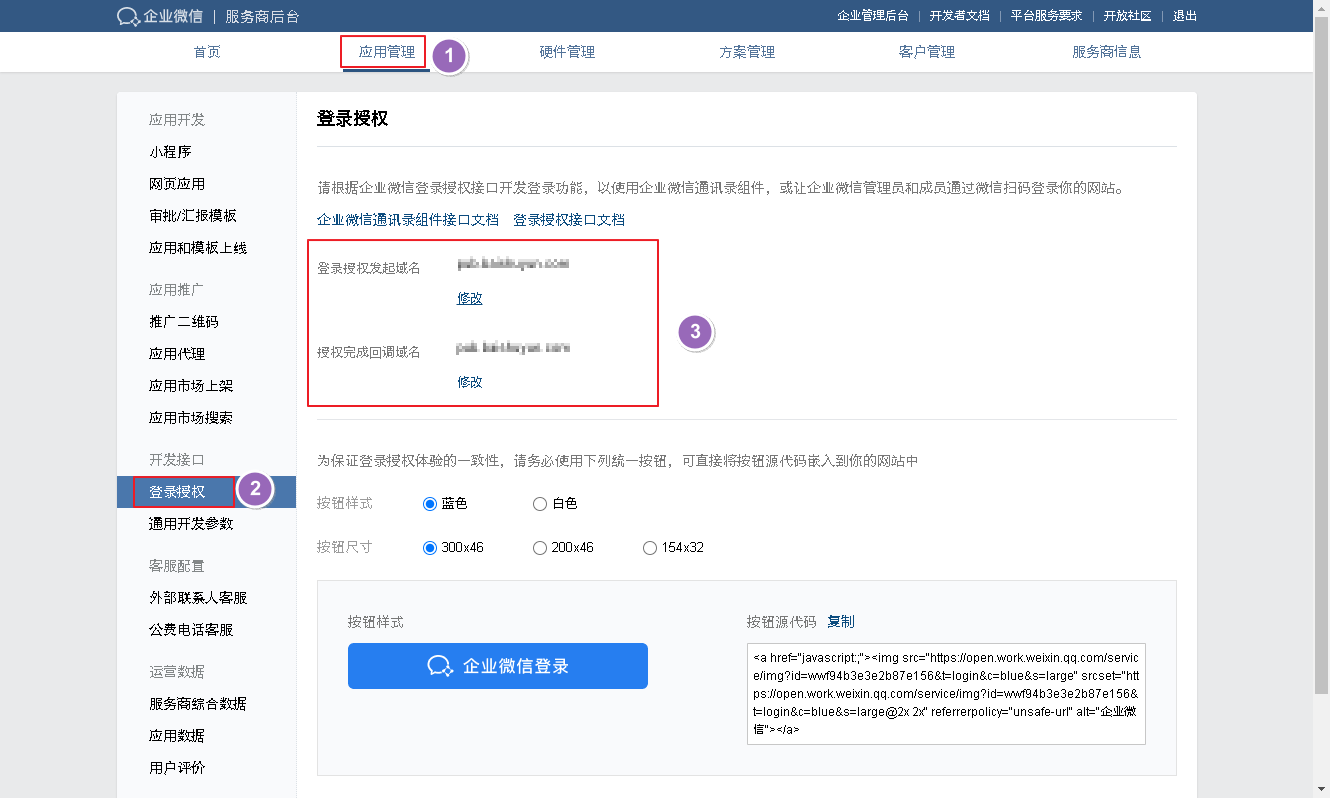Select 登录授权 in the sidebar
Screen dimensions: 1330x798
[x=177, y=492]
